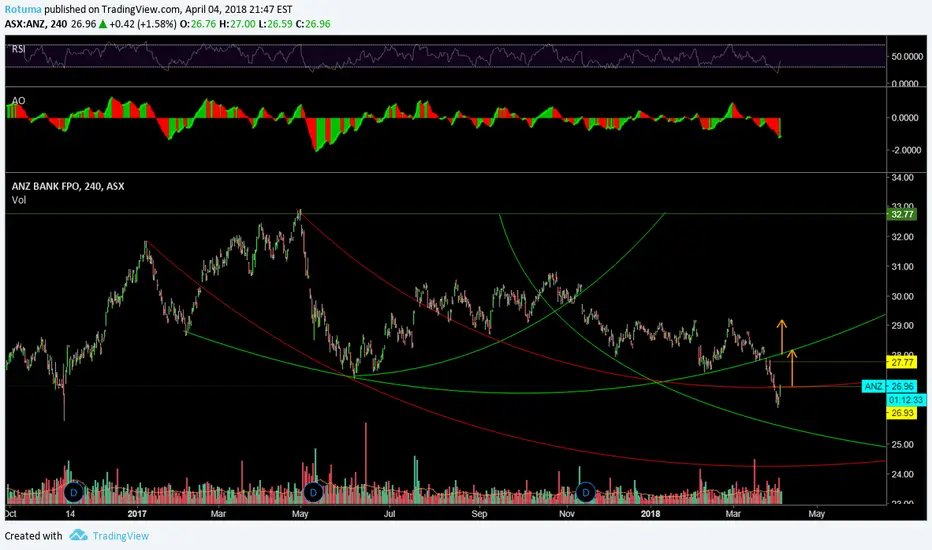932x550 pixels.
Task: Select the 26.93 yellow price label
Action: point(902,413)
